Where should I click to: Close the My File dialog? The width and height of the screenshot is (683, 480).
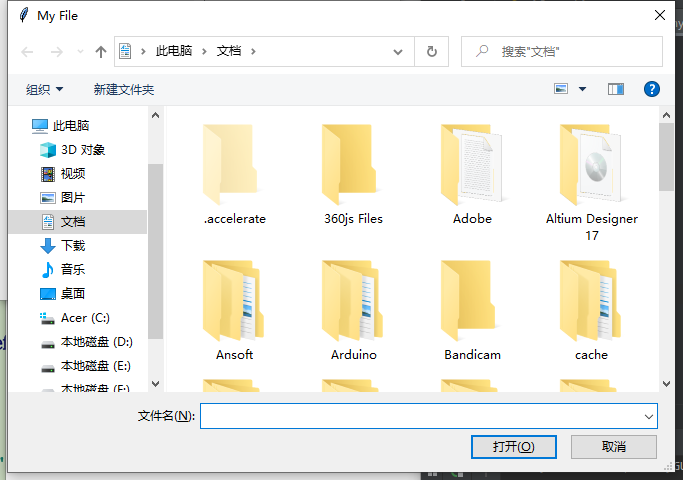(659, 16)
